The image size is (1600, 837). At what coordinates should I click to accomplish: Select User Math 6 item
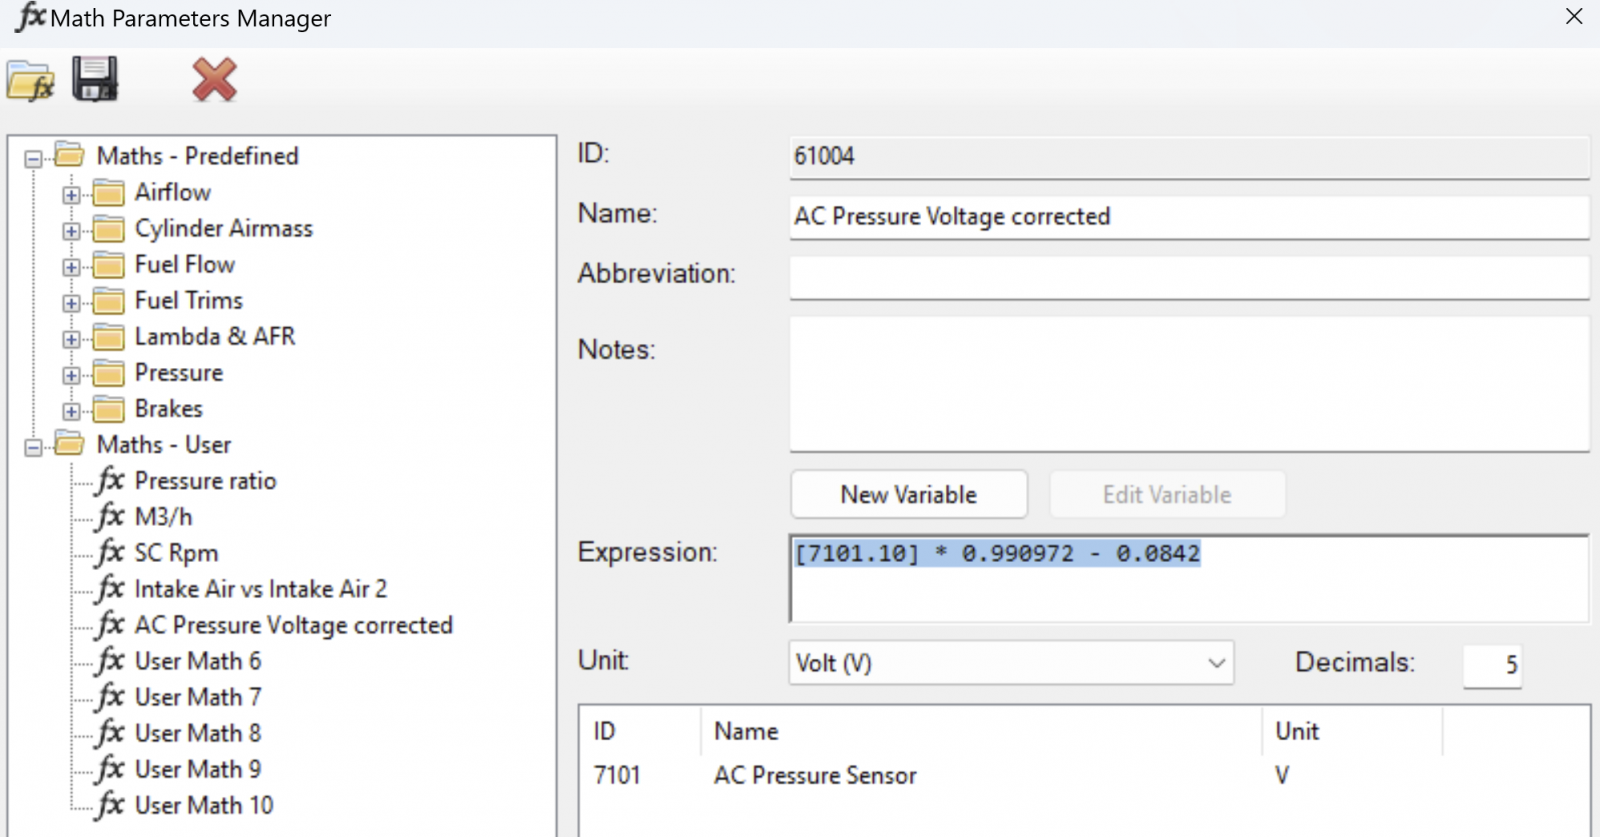pyautogui.click(x=198, y=661)
